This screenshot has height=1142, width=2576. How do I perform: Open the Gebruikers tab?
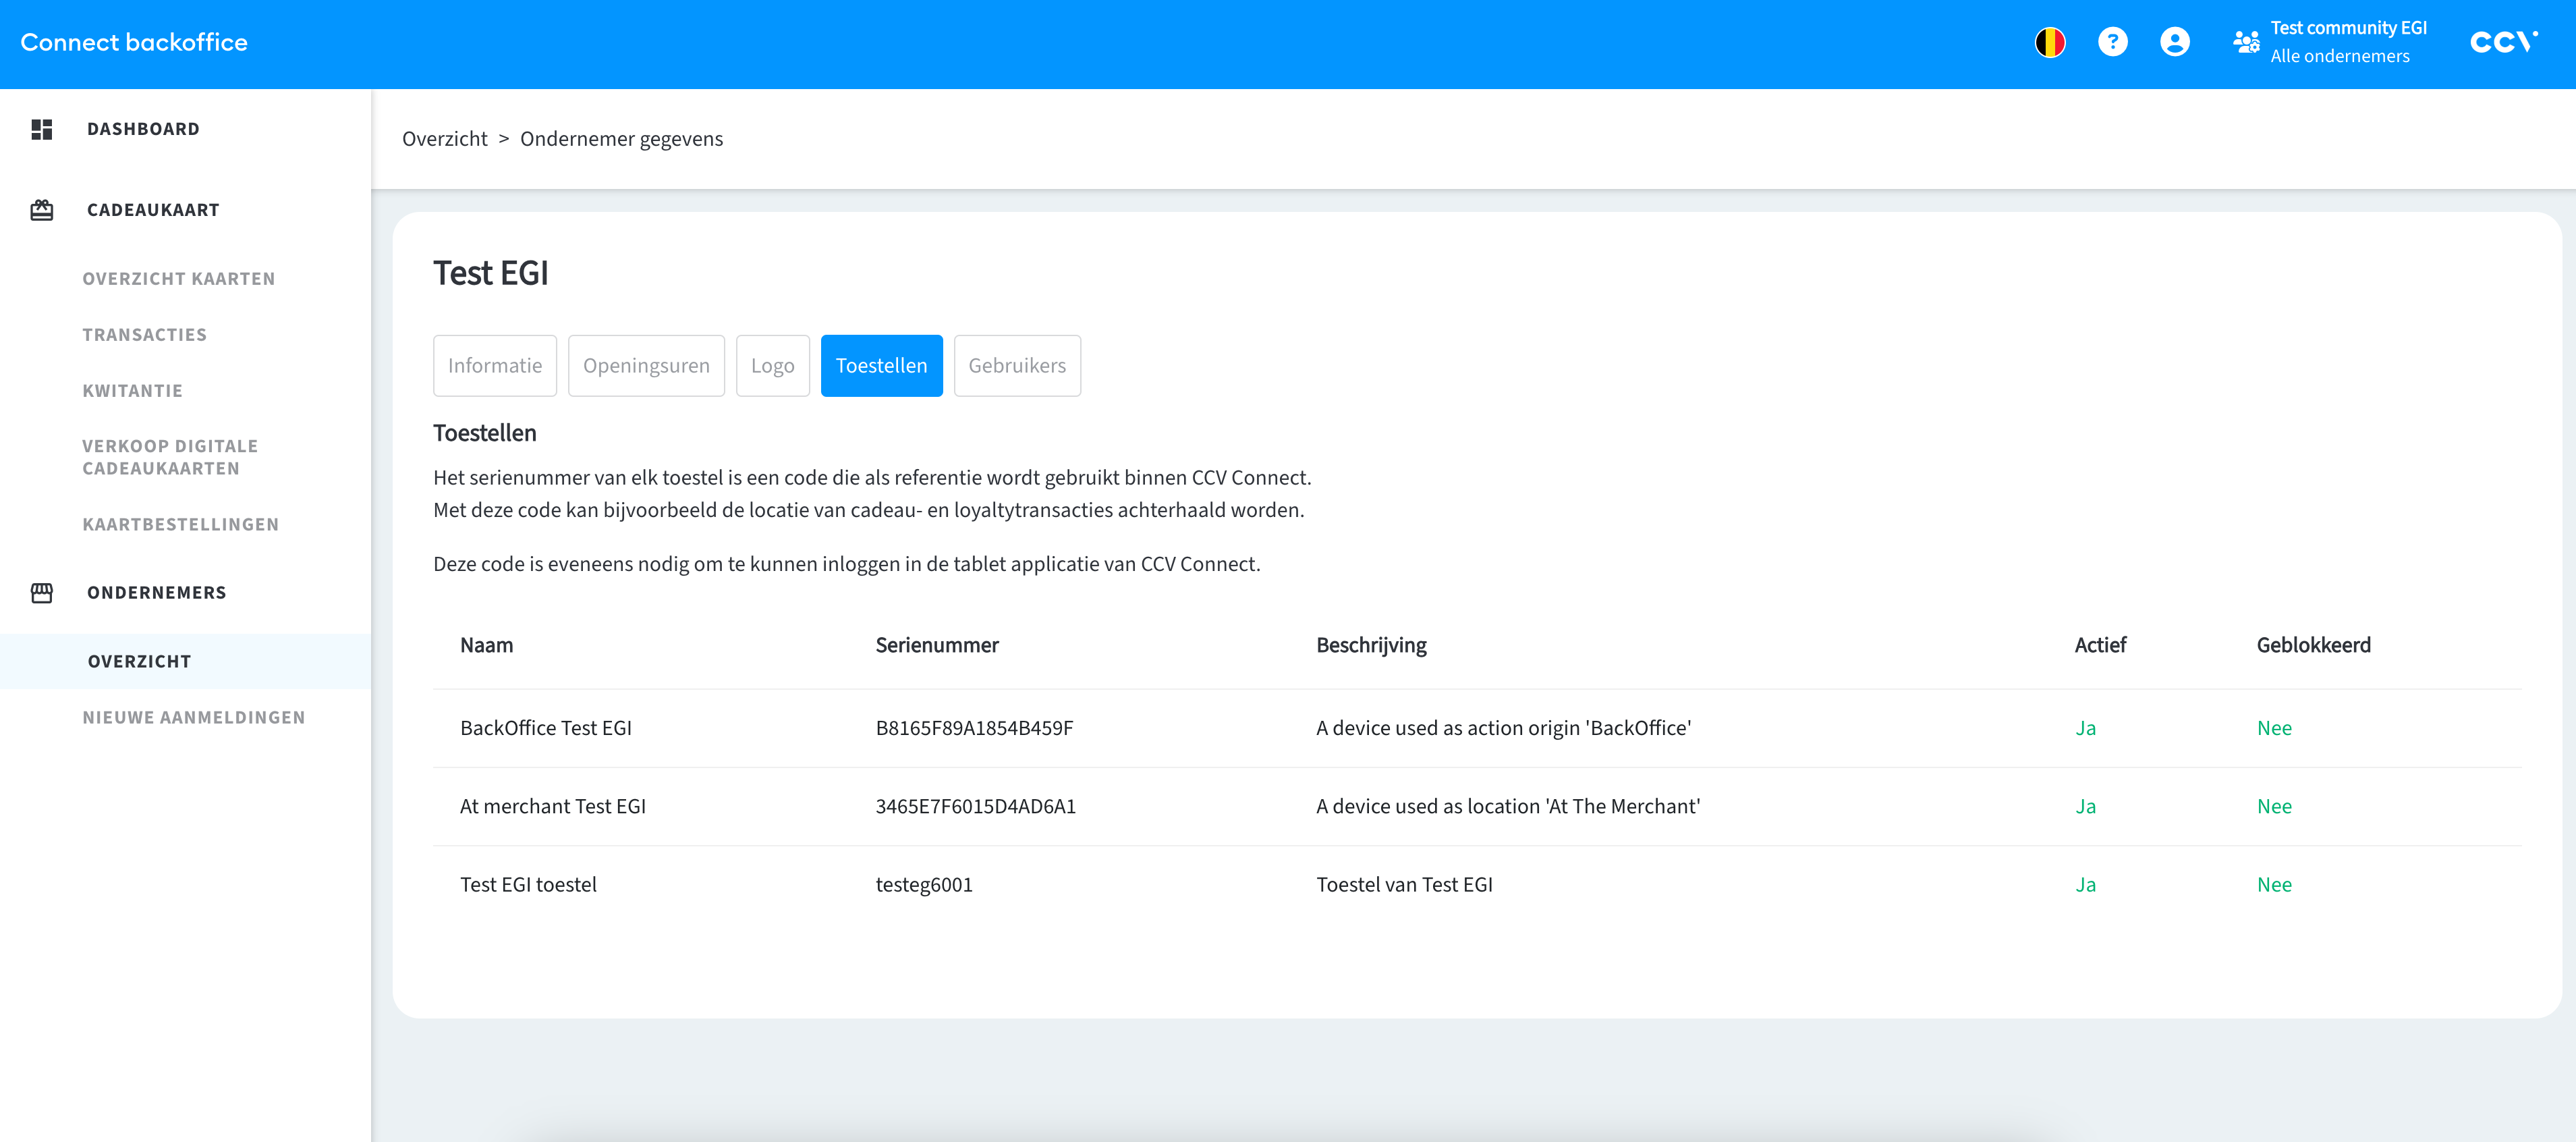click(x=1016, y=366)
